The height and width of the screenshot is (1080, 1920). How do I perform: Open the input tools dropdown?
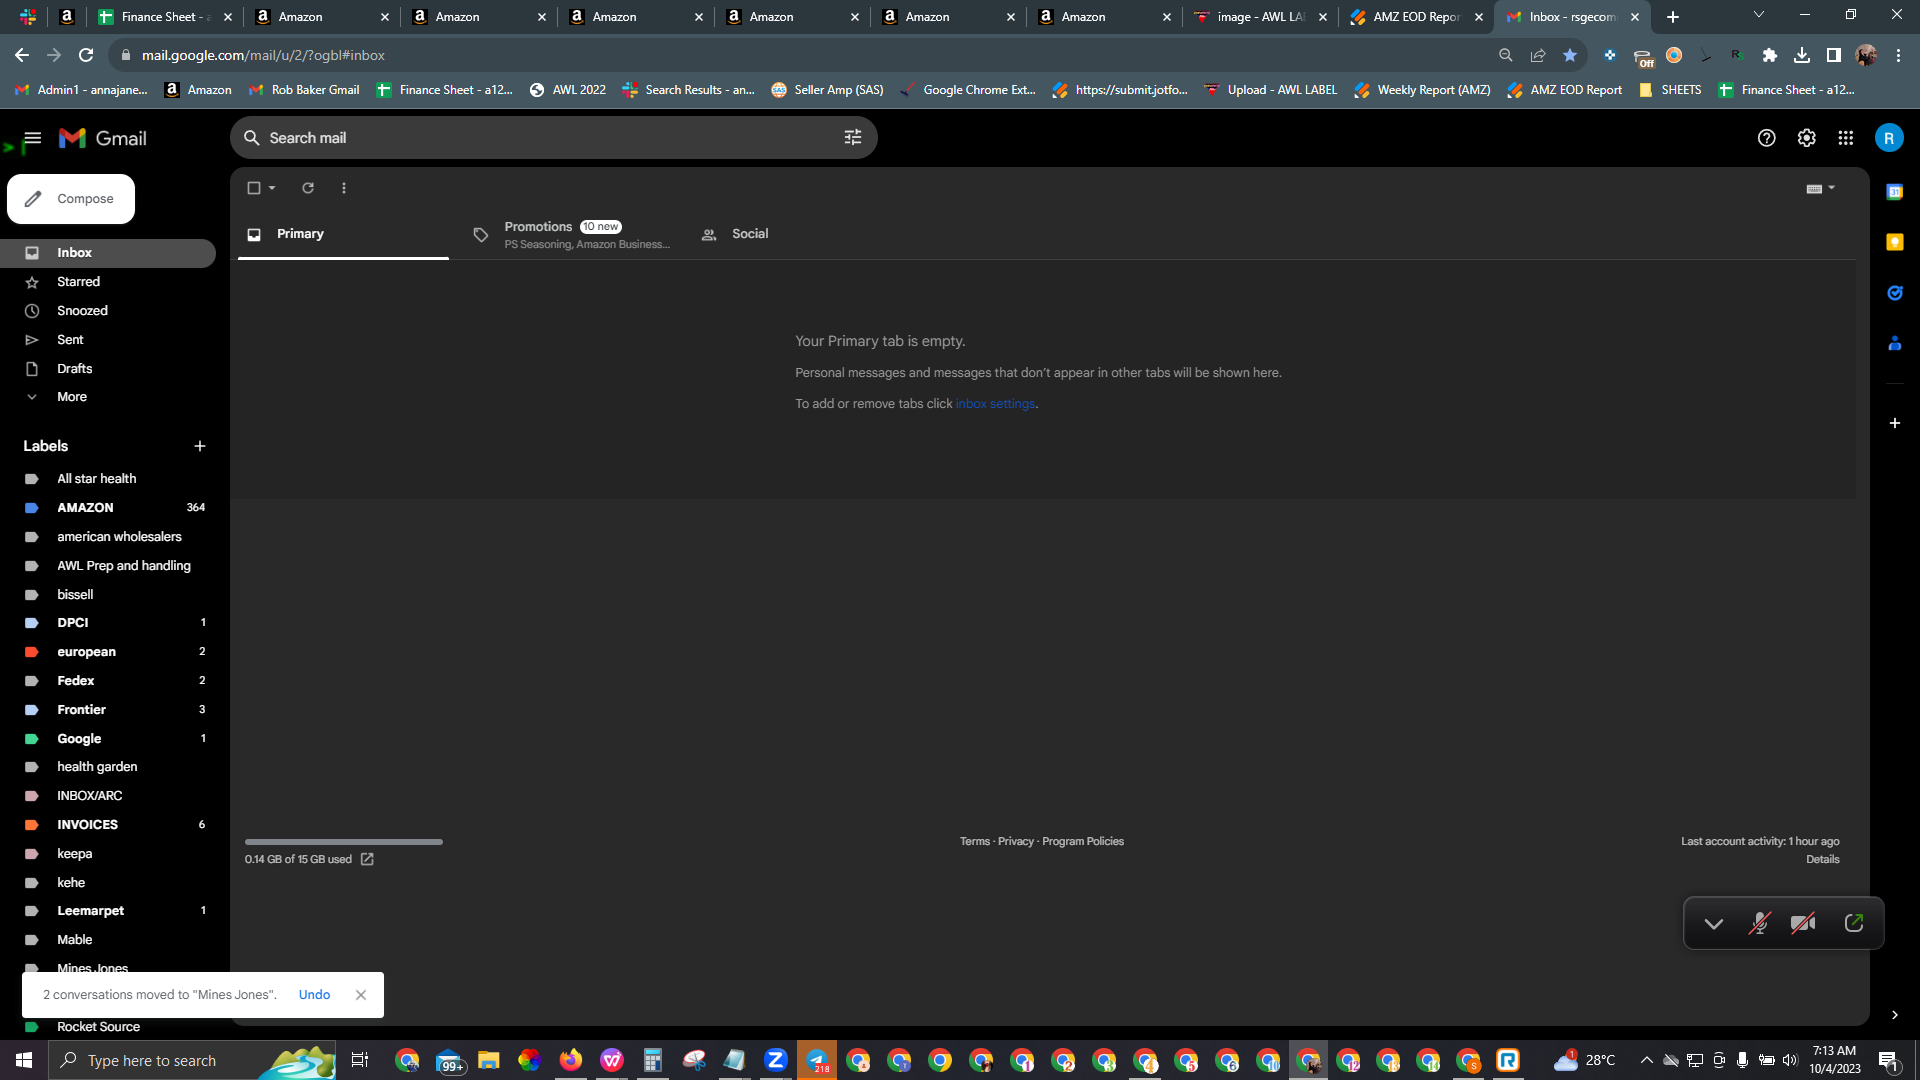coord(1820,188)
